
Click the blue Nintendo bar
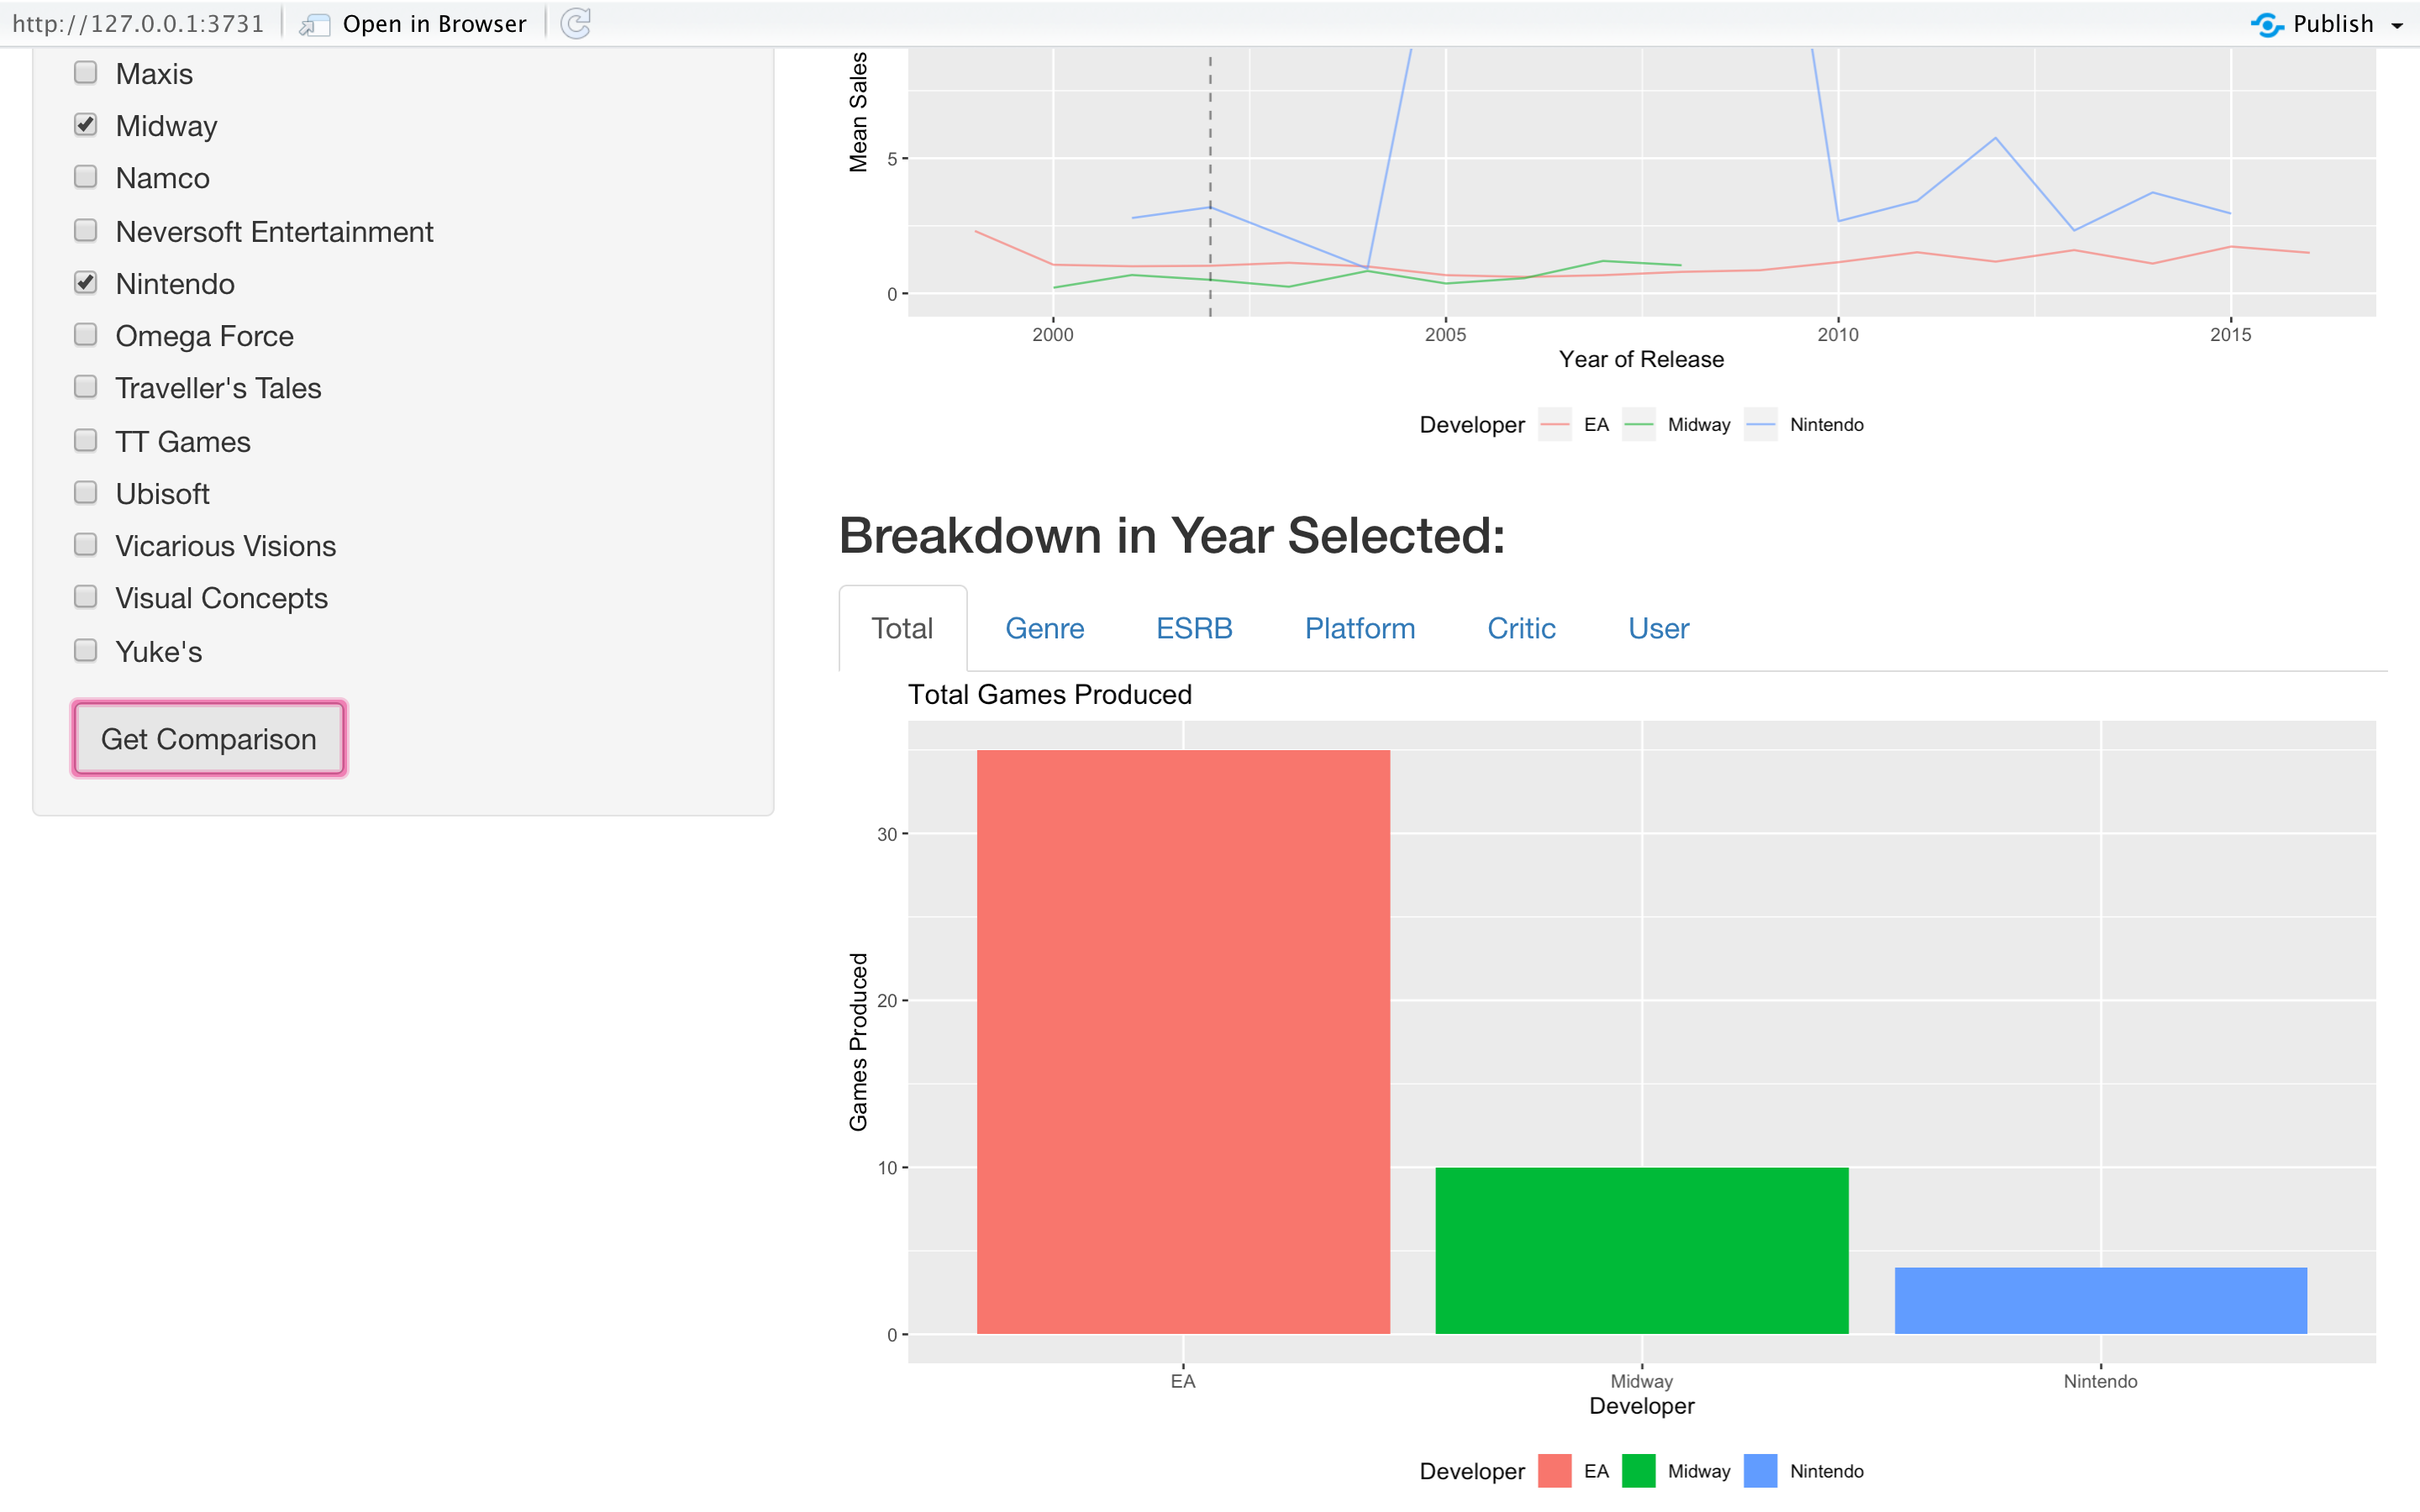pyautogui.click(x=2100, y=1300)
